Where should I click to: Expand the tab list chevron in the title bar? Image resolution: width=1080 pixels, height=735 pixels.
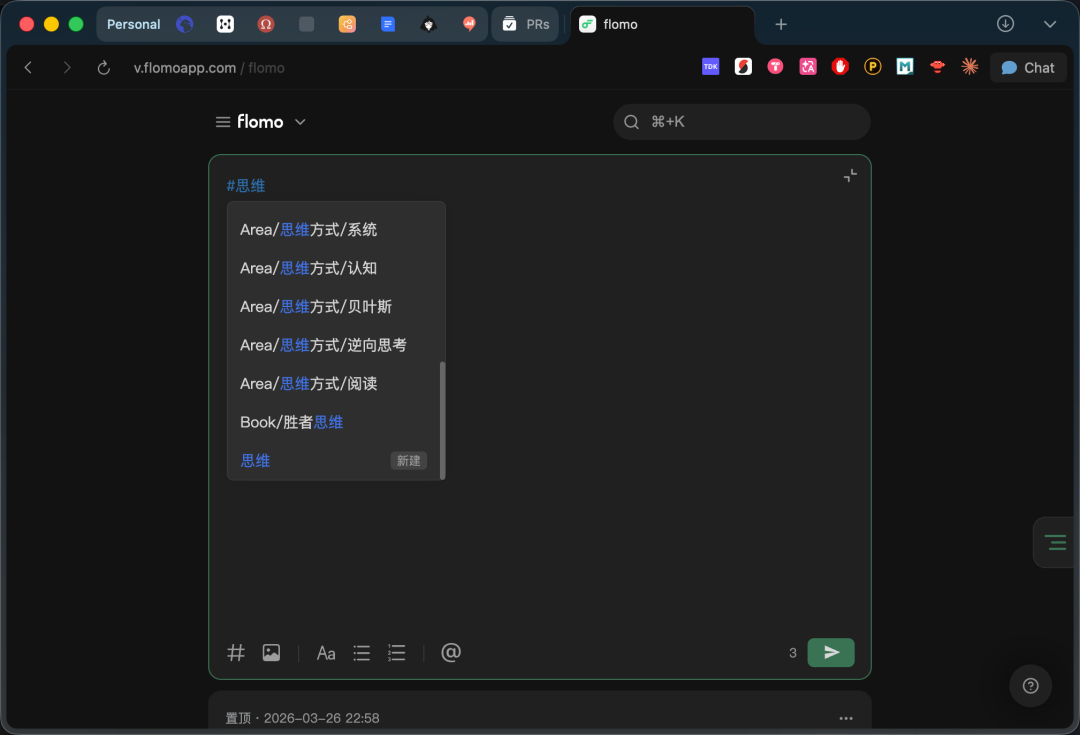[x=1050, y=24]
